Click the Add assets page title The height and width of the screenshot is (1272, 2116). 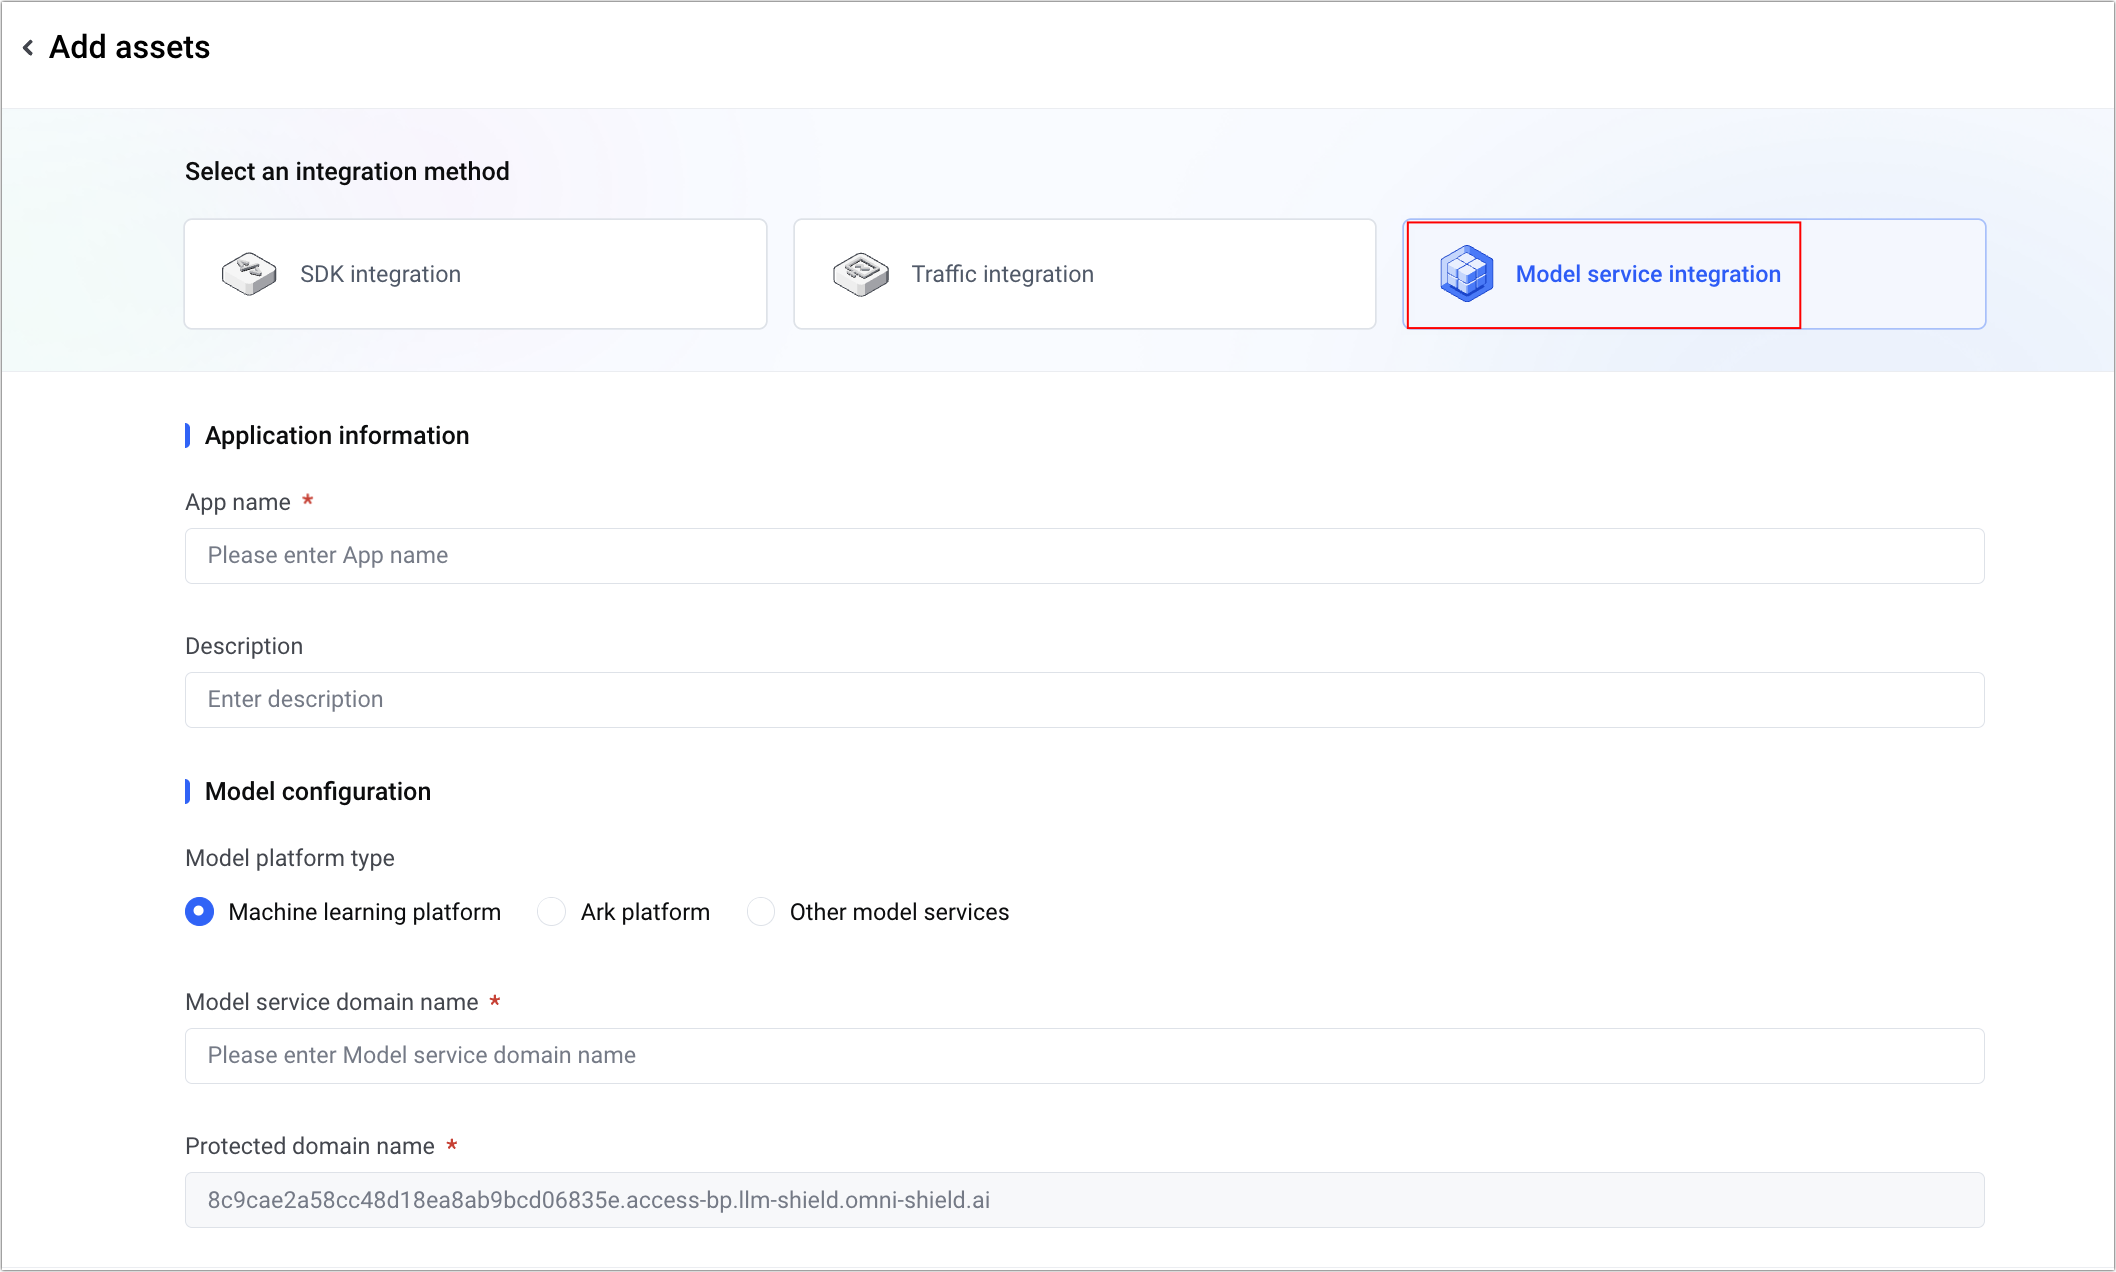(130, 47)
